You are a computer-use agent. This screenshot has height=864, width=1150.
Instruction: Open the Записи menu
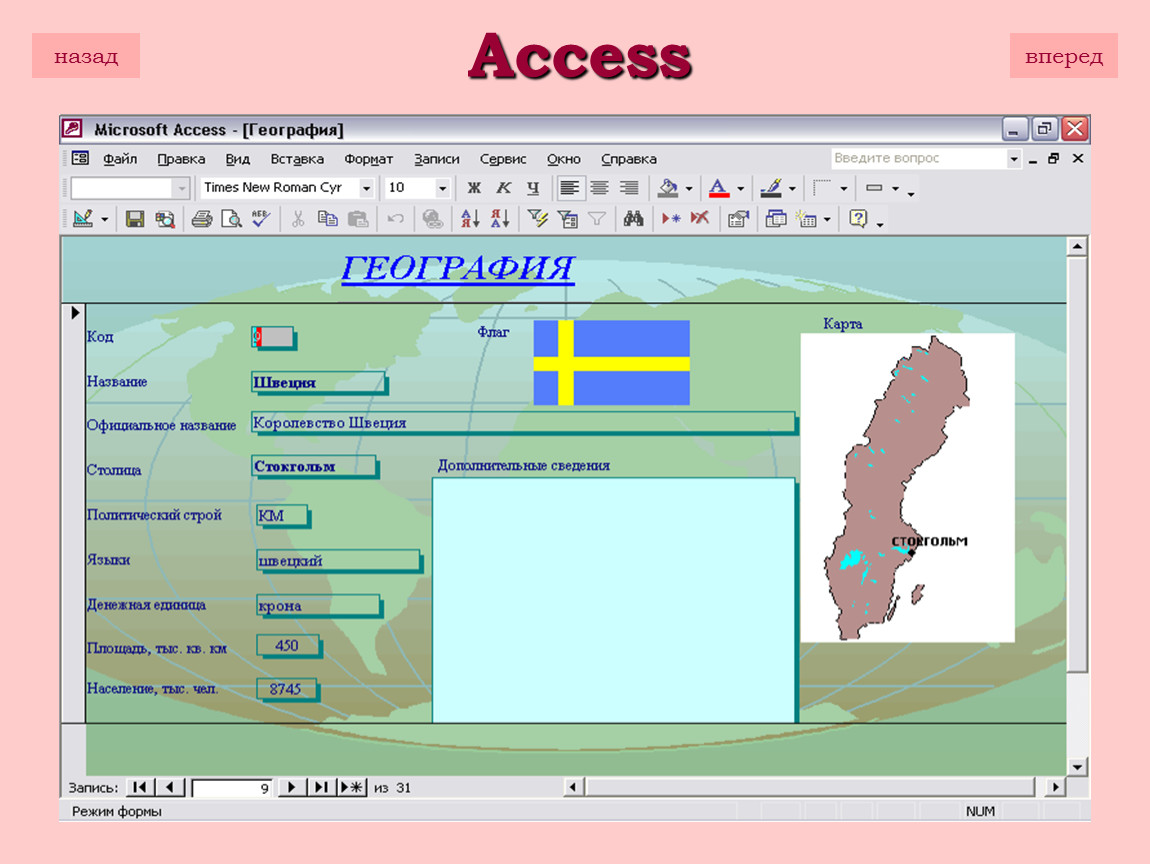(x=436, y=159)
